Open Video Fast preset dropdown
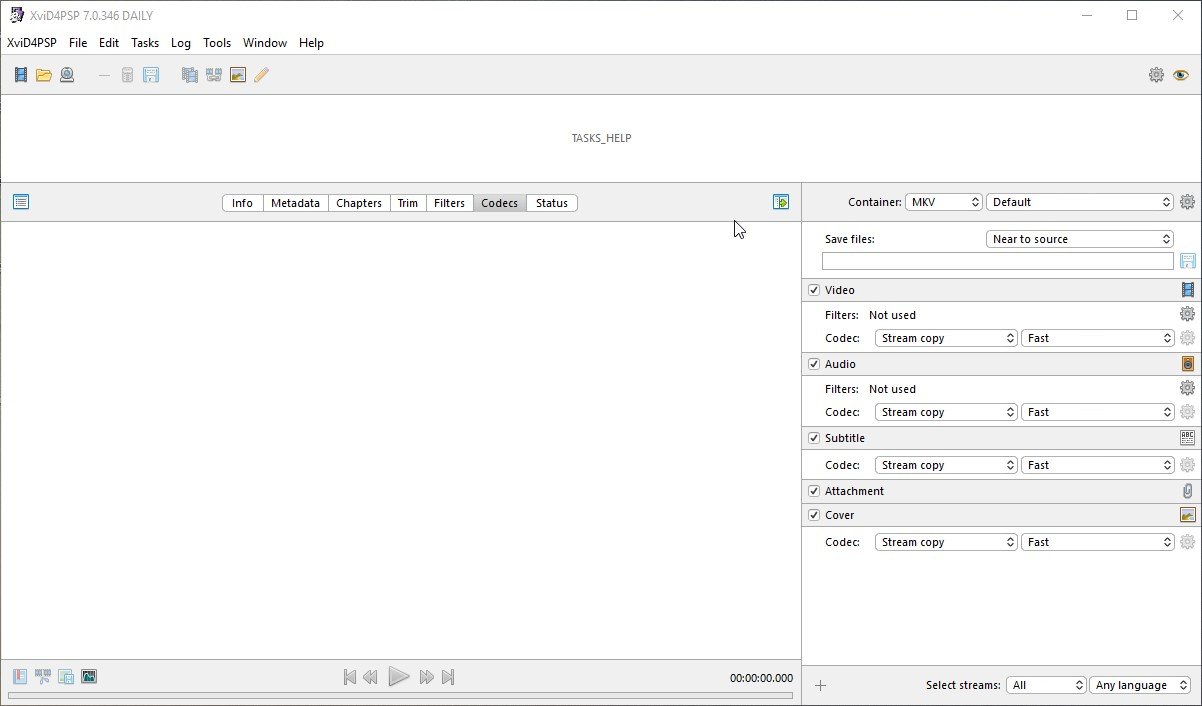The width and height of the screenshot is (1202, 706). click(1098, 338)
